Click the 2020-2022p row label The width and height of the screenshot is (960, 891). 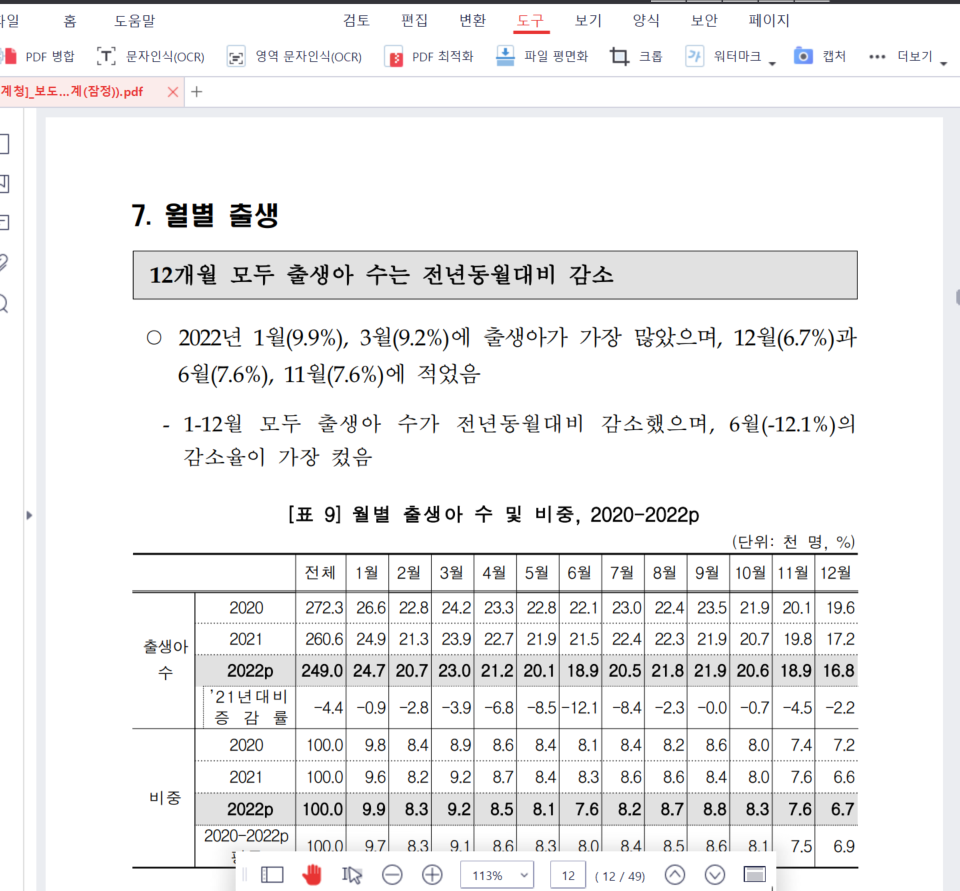click(246, 836)
